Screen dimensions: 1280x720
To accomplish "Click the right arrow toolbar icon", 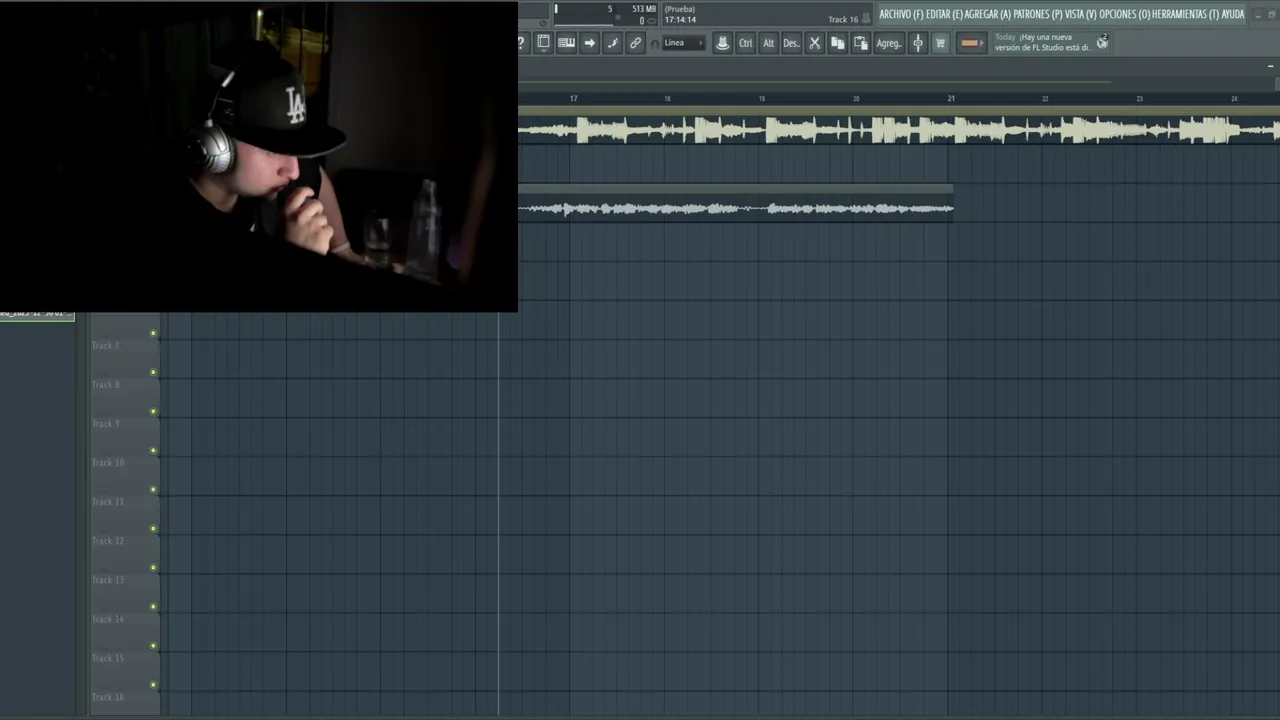I will [x=589, y=43].
